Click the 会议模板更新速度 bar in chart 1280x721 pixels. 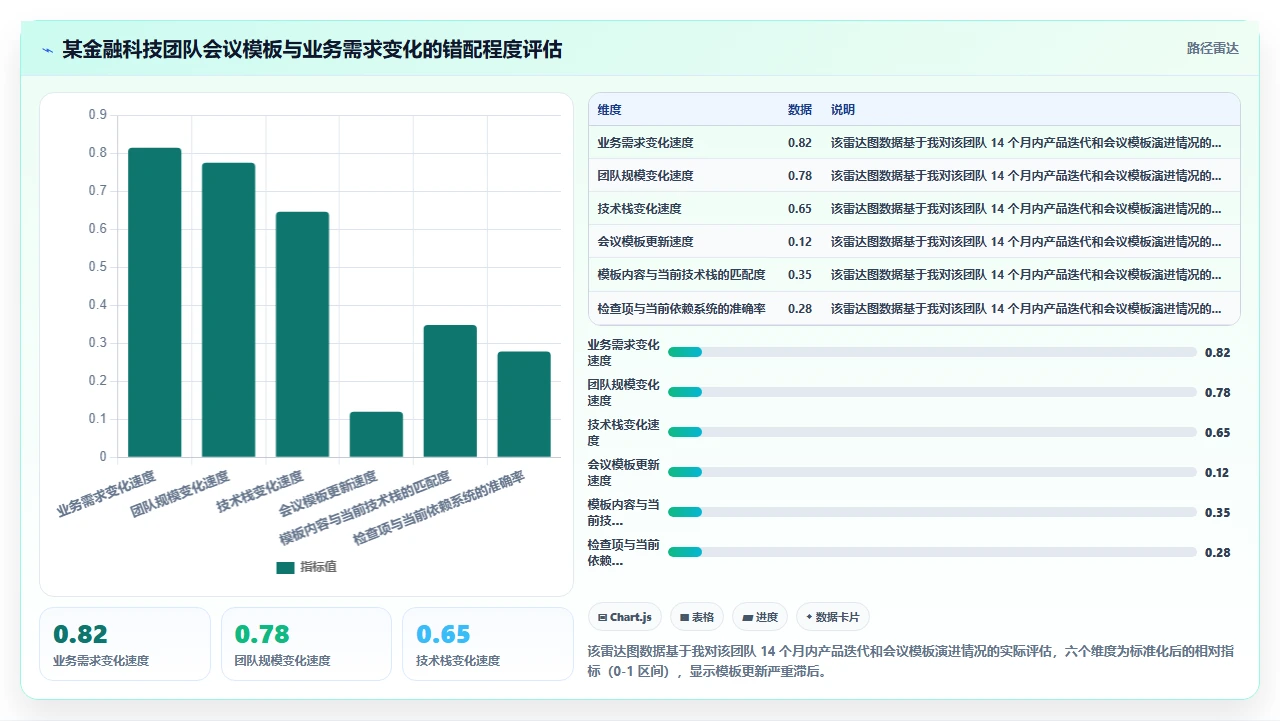coord(376,434)
